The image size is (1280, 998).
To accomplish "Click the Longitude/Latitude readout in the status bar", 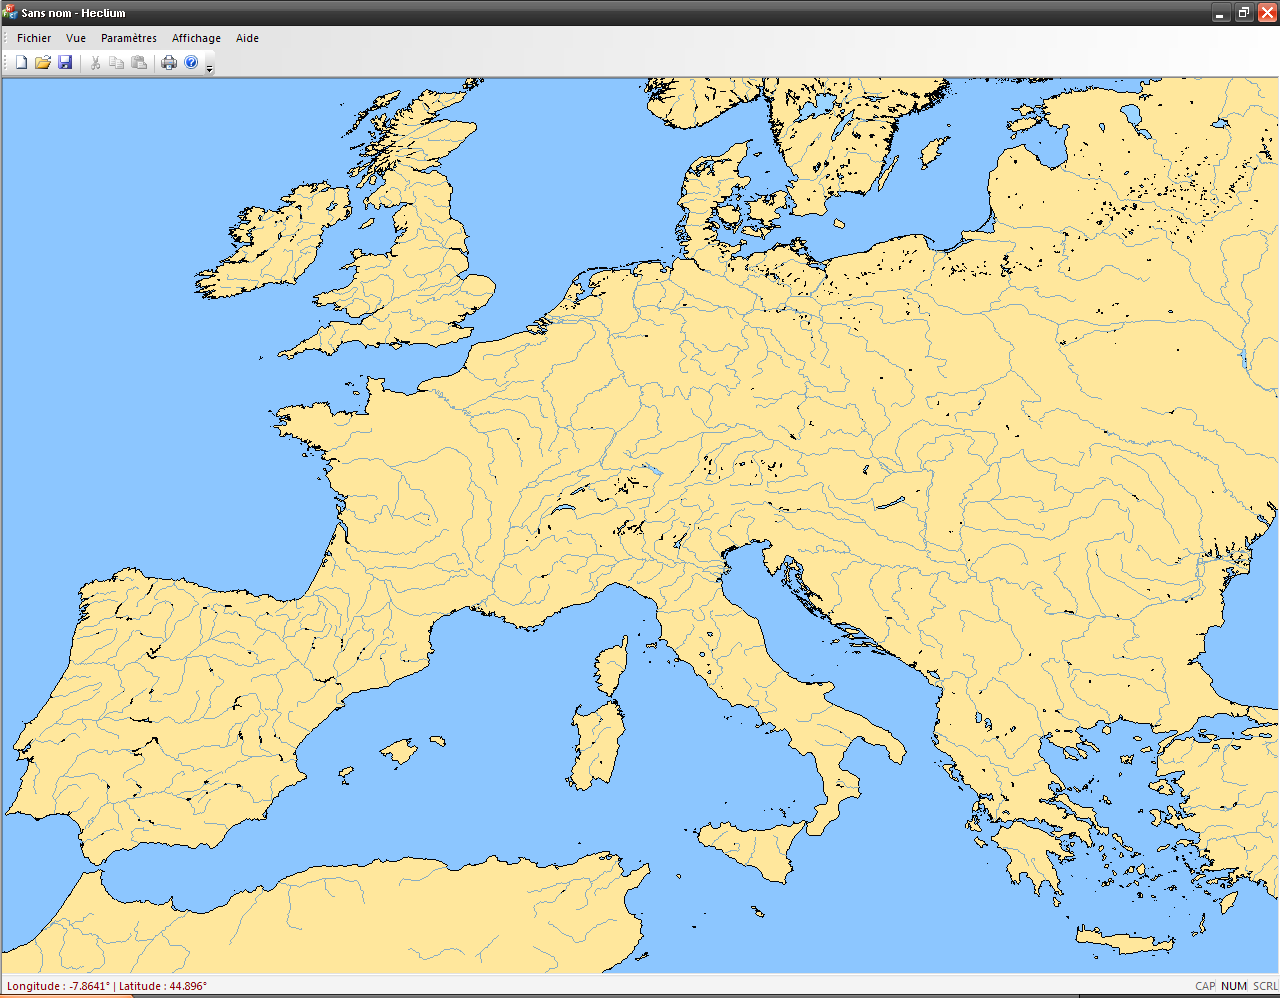I will pos(107,986).
